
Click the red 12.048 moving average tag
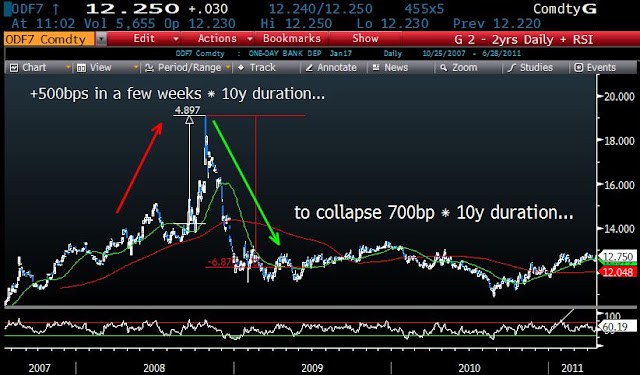[618, 272]
